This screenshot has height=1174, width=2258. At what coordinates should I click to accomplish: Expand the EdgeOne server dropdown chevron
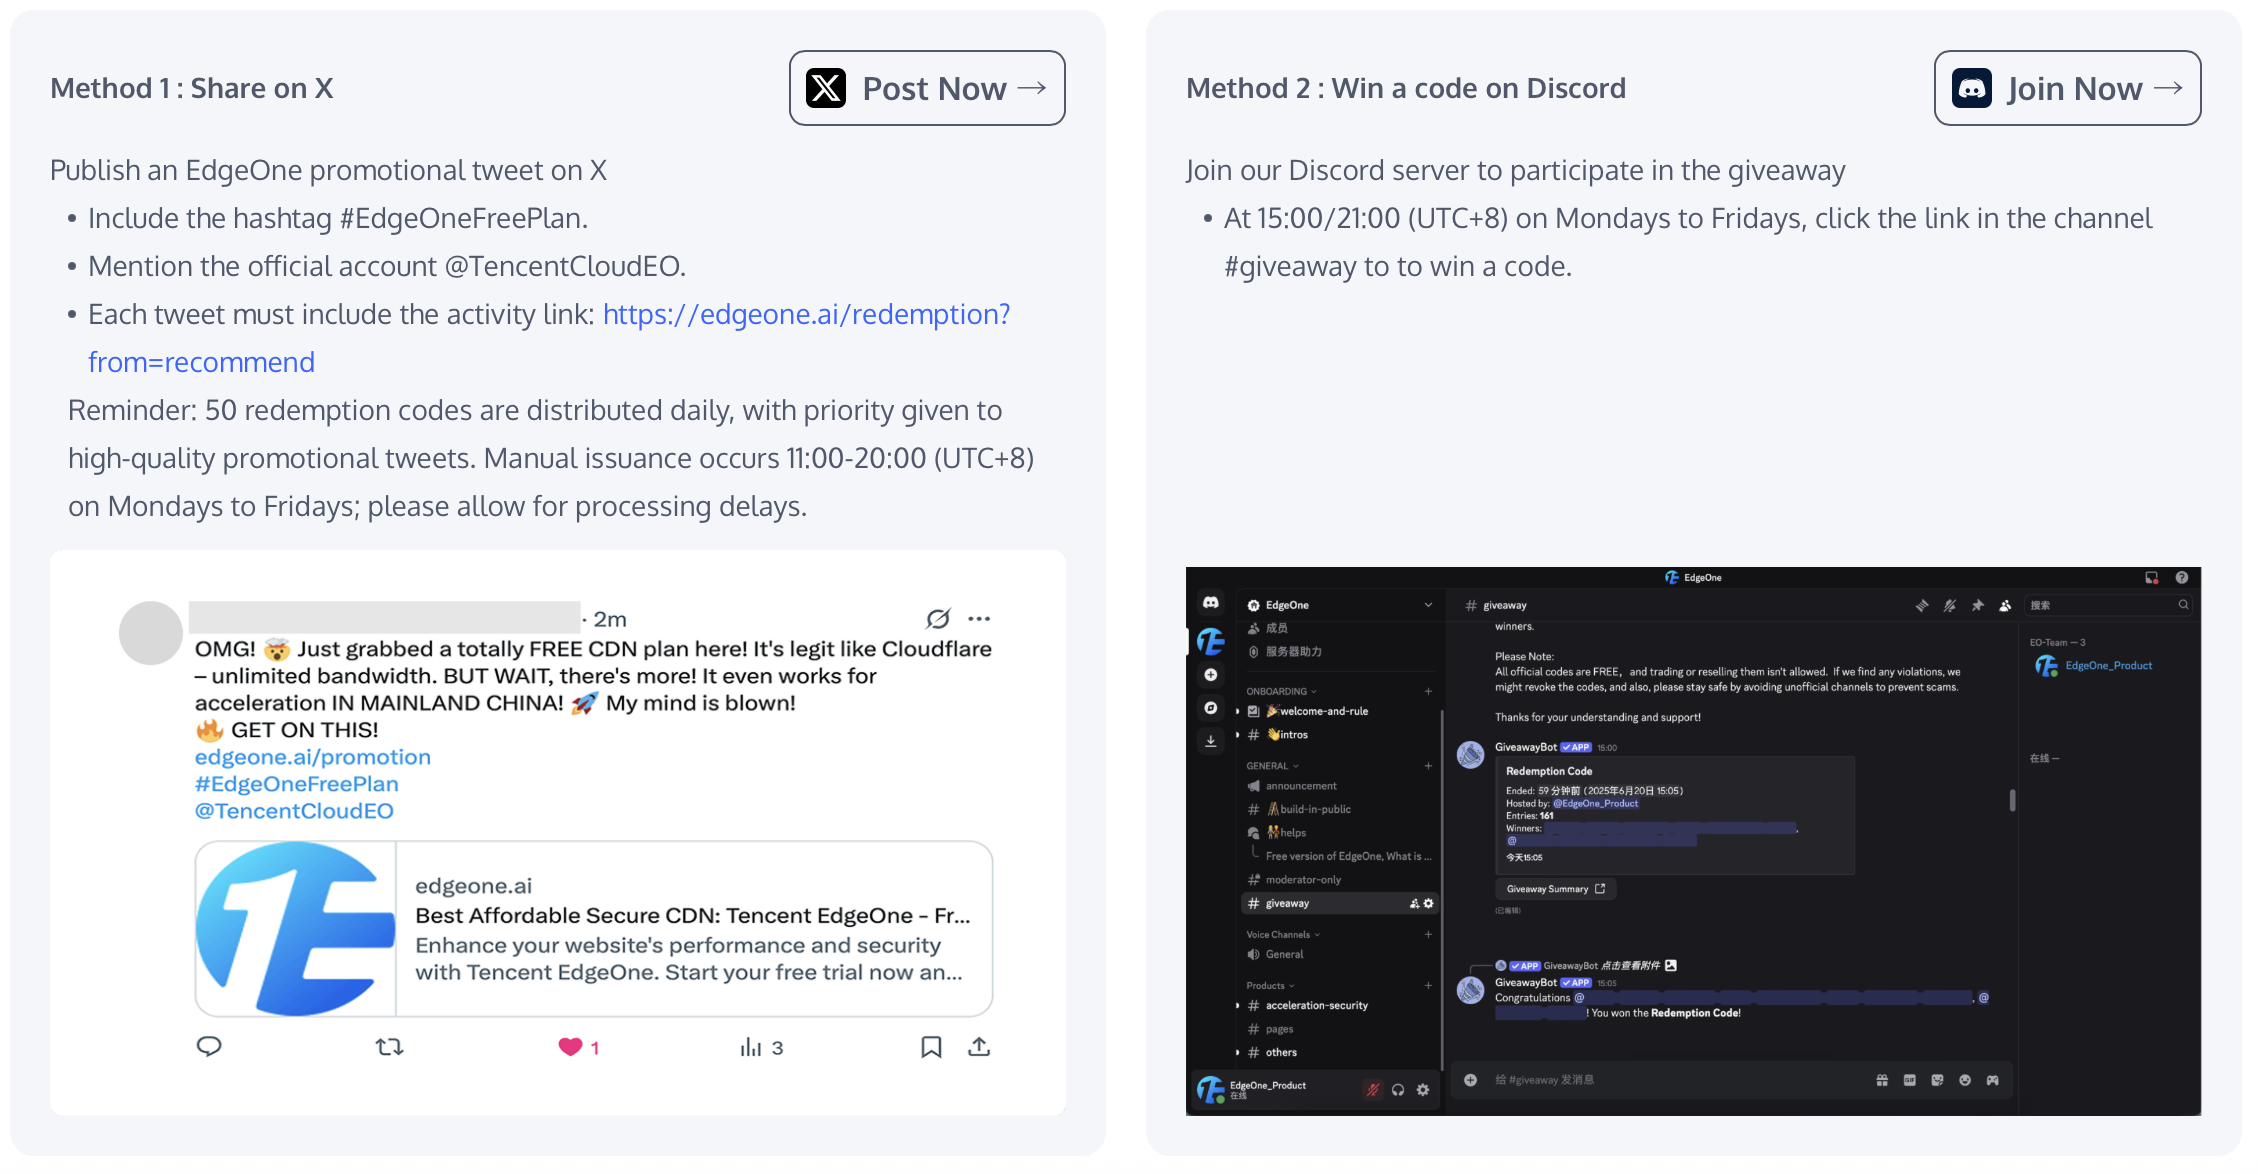click(1428, 605)
